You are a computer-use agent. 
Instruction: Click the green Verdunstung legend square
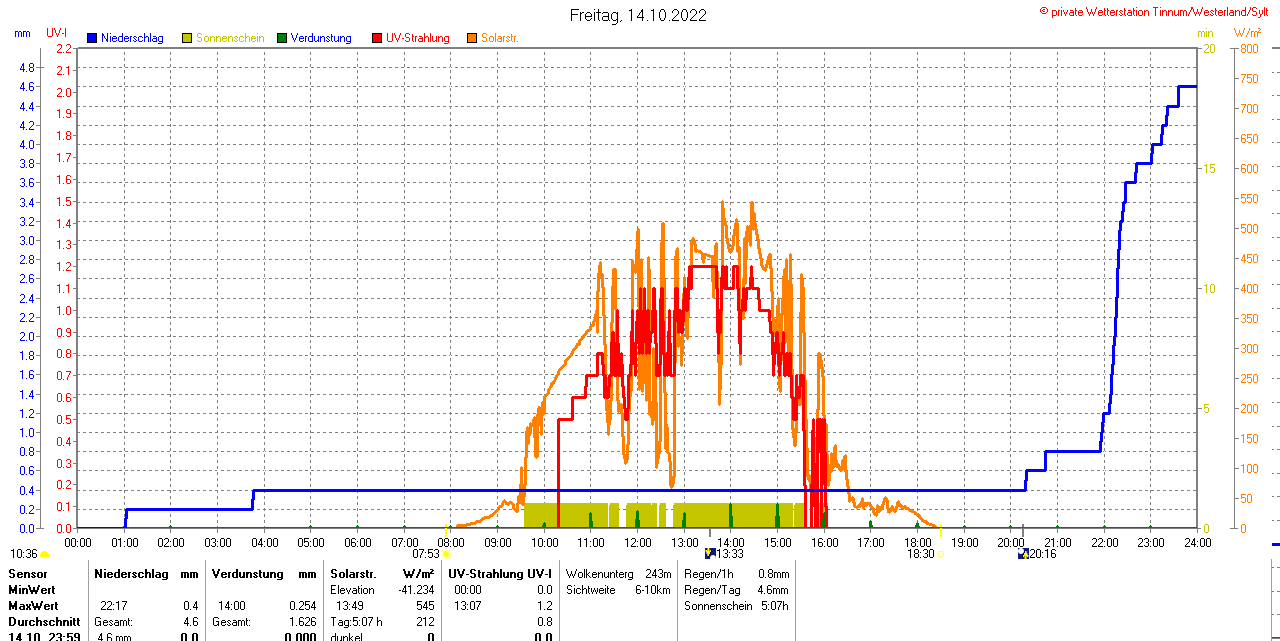point(282,38)
